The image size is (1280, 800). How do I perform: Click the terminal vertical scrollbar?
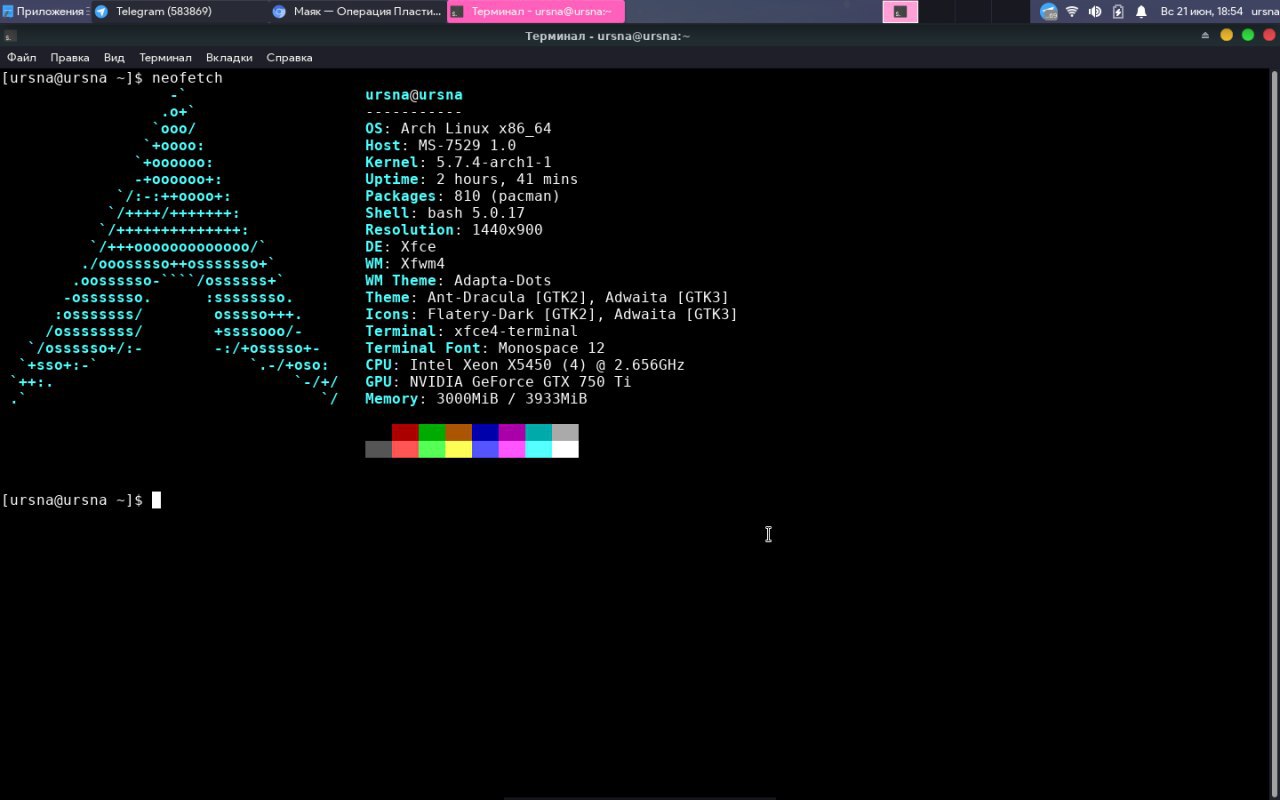(x=1274, y=433)
